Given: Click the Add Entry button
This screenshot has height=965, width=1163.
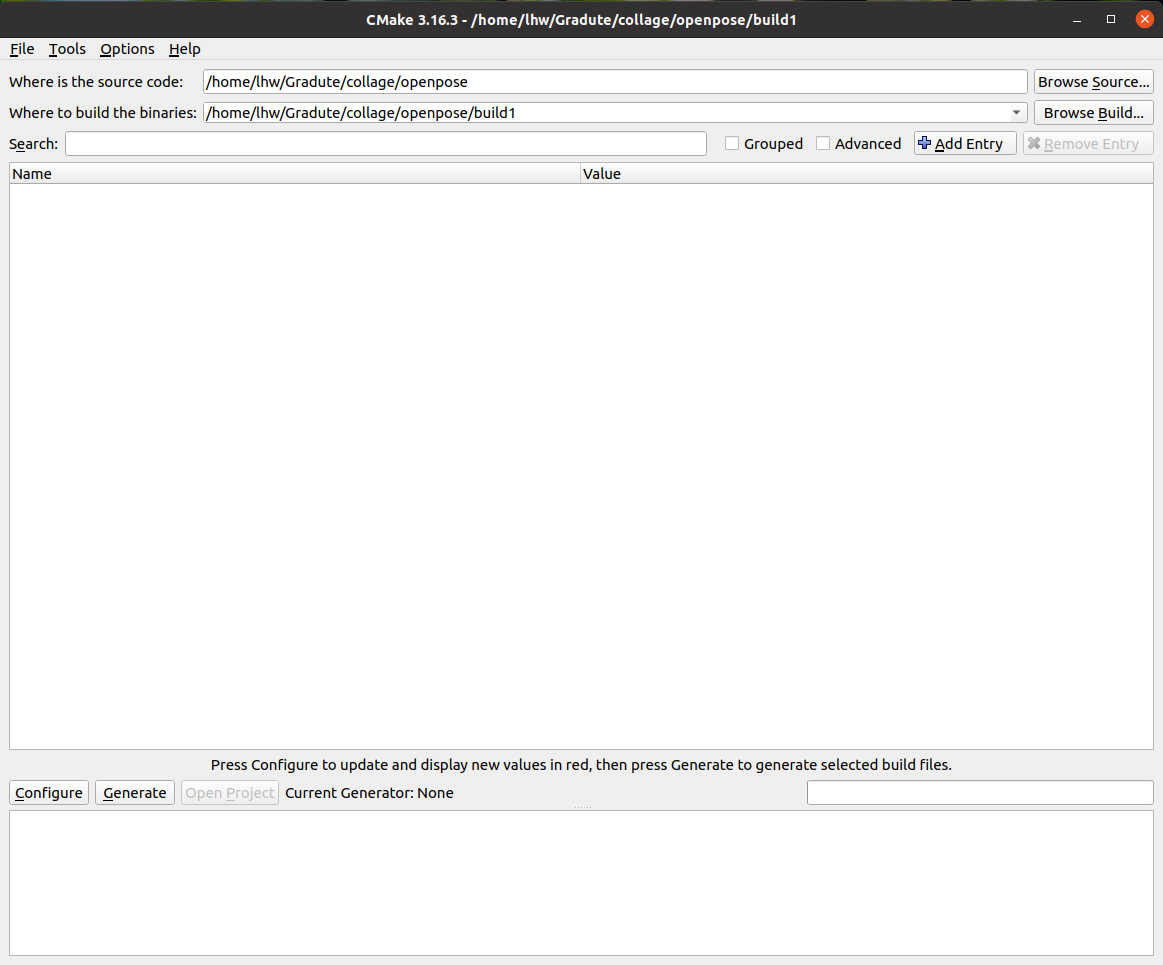Looking at the screenshot, I should pyautogui.click(x=965, y=144).
